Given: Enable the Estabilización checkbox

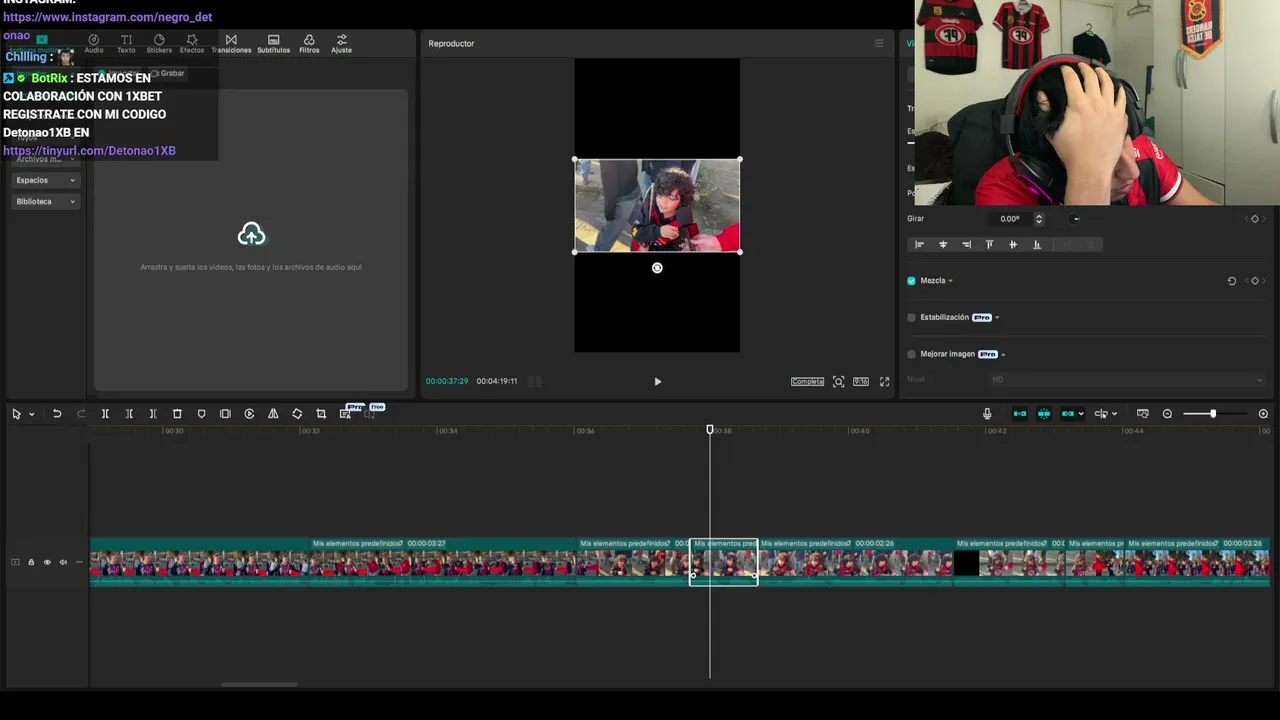Looking at the screenshot, I should coord(911,317).
